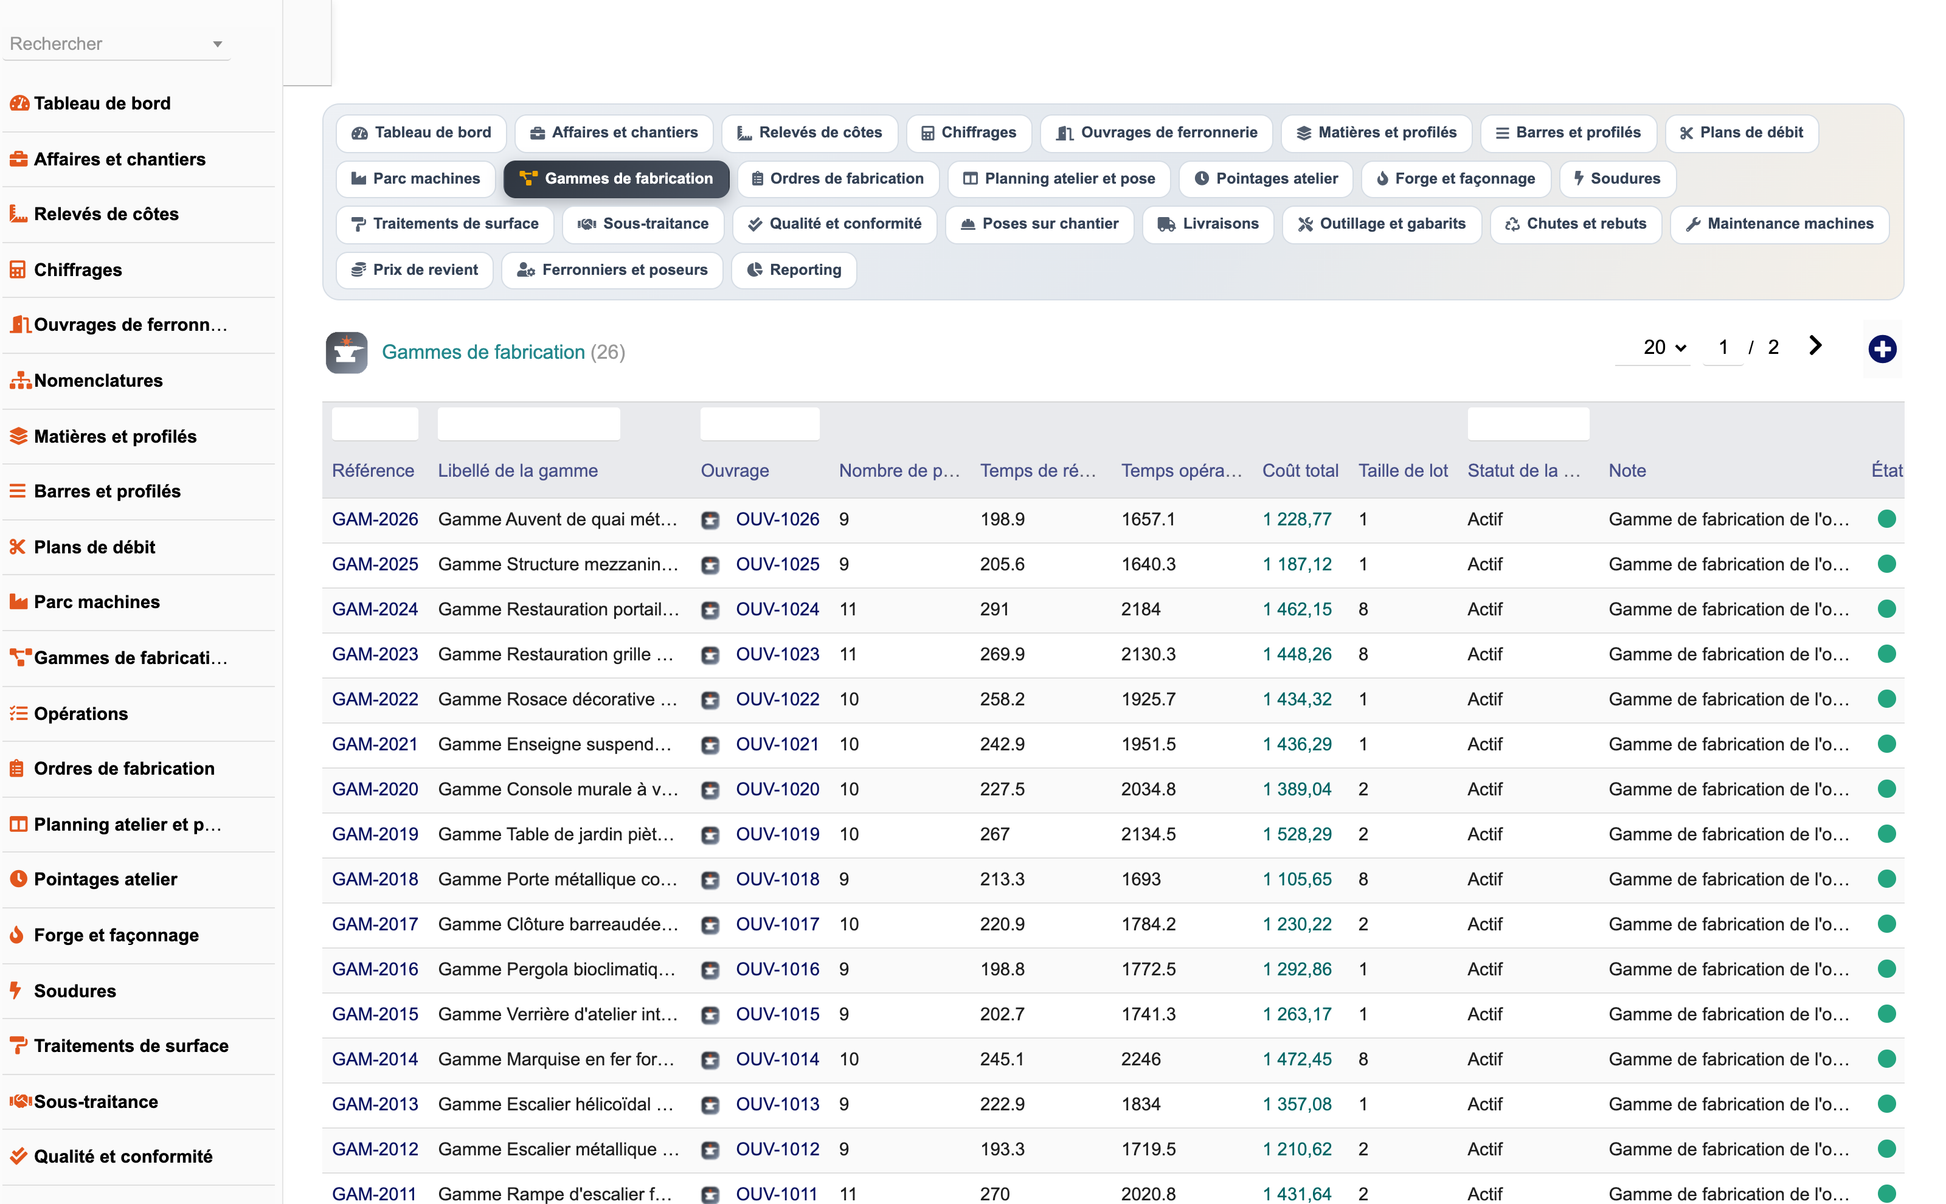Click the Affaires et chantiers briefcase sidebar icon

point(19,159)
